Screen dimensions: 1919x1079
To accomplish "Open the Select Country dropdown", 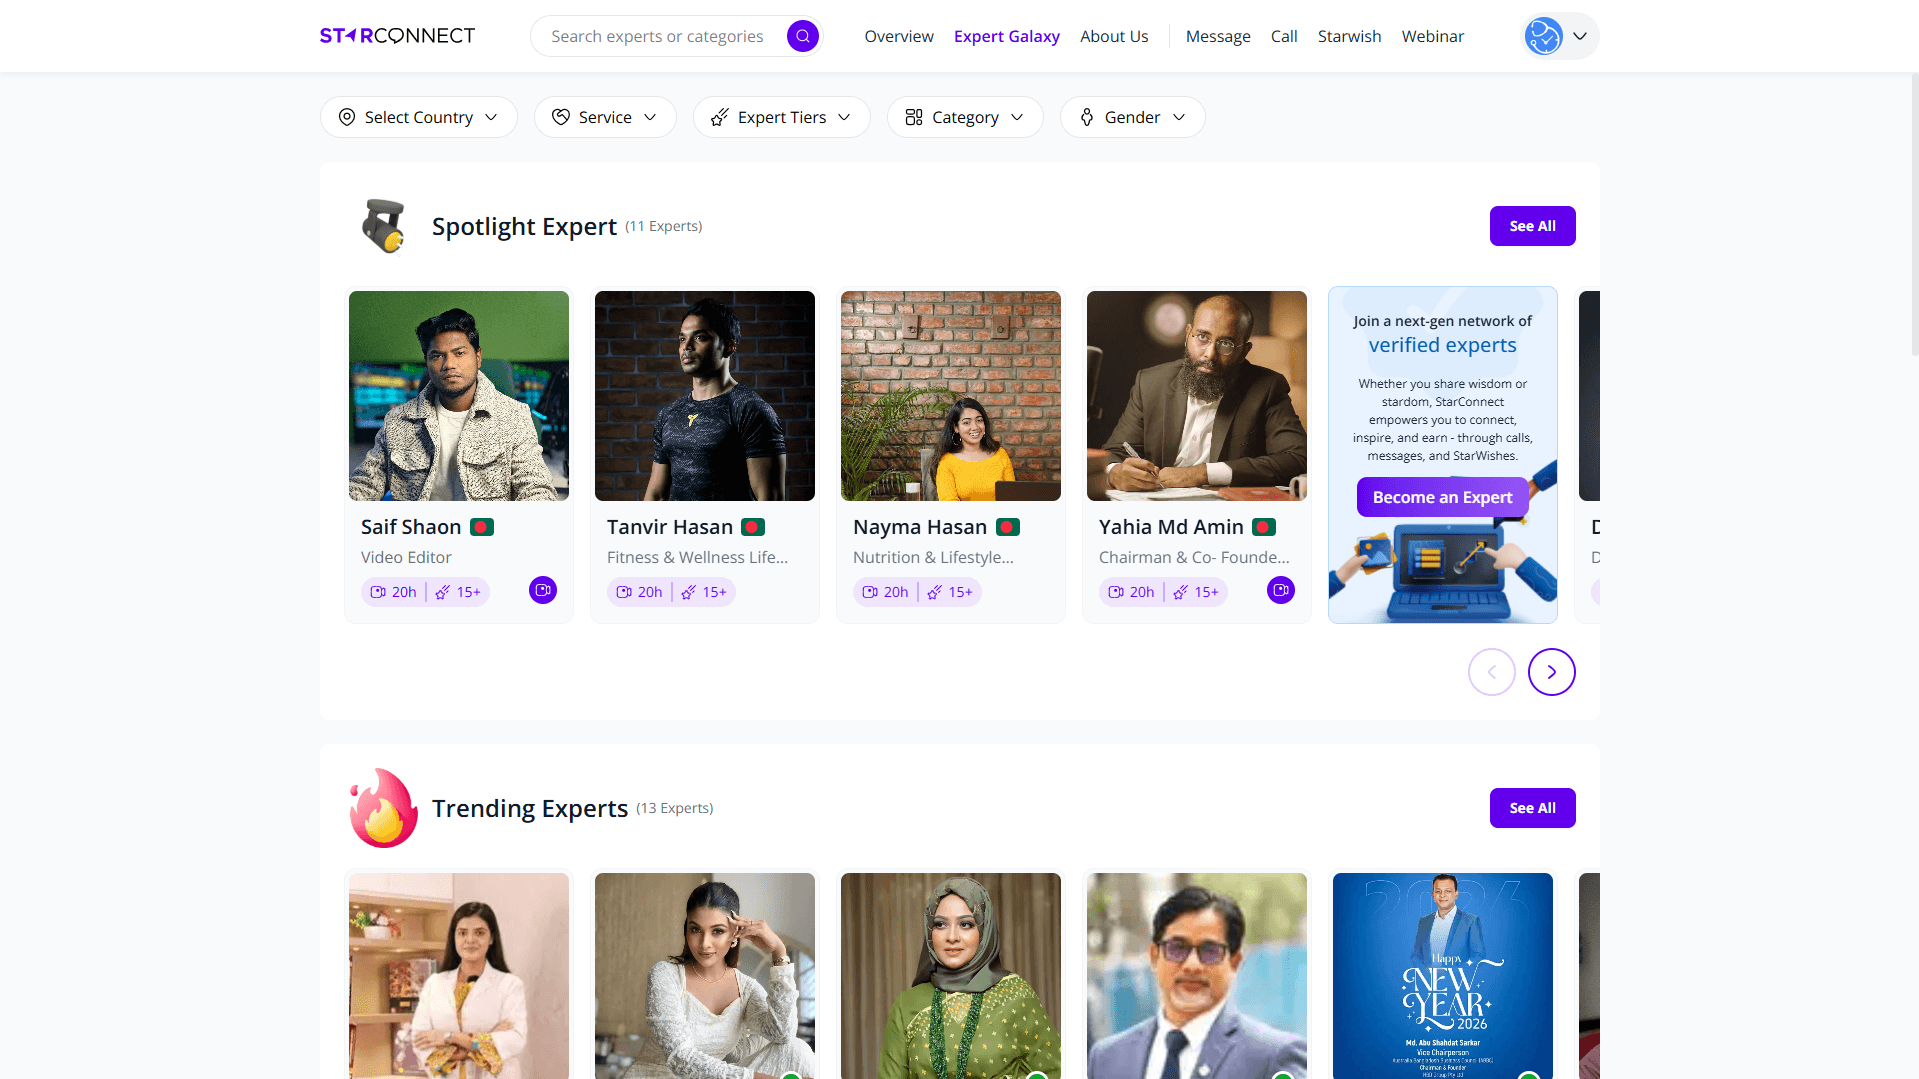I will [x=419, y=117].
